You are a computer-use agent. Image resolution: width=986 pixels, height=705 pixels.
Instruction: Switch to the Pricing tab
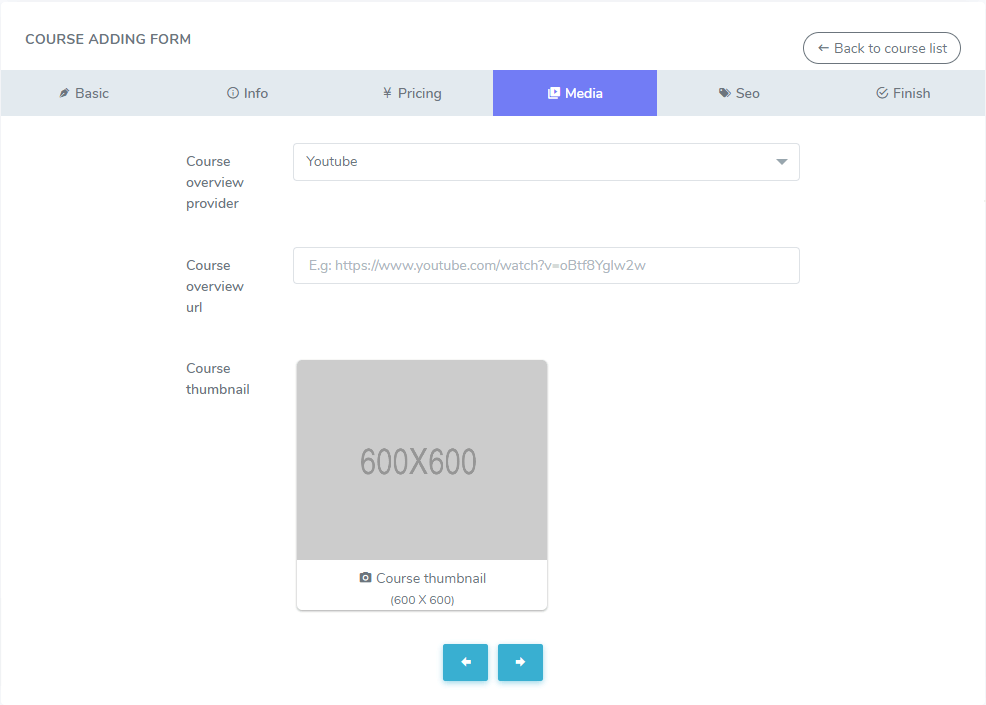(x=411, y=93)
